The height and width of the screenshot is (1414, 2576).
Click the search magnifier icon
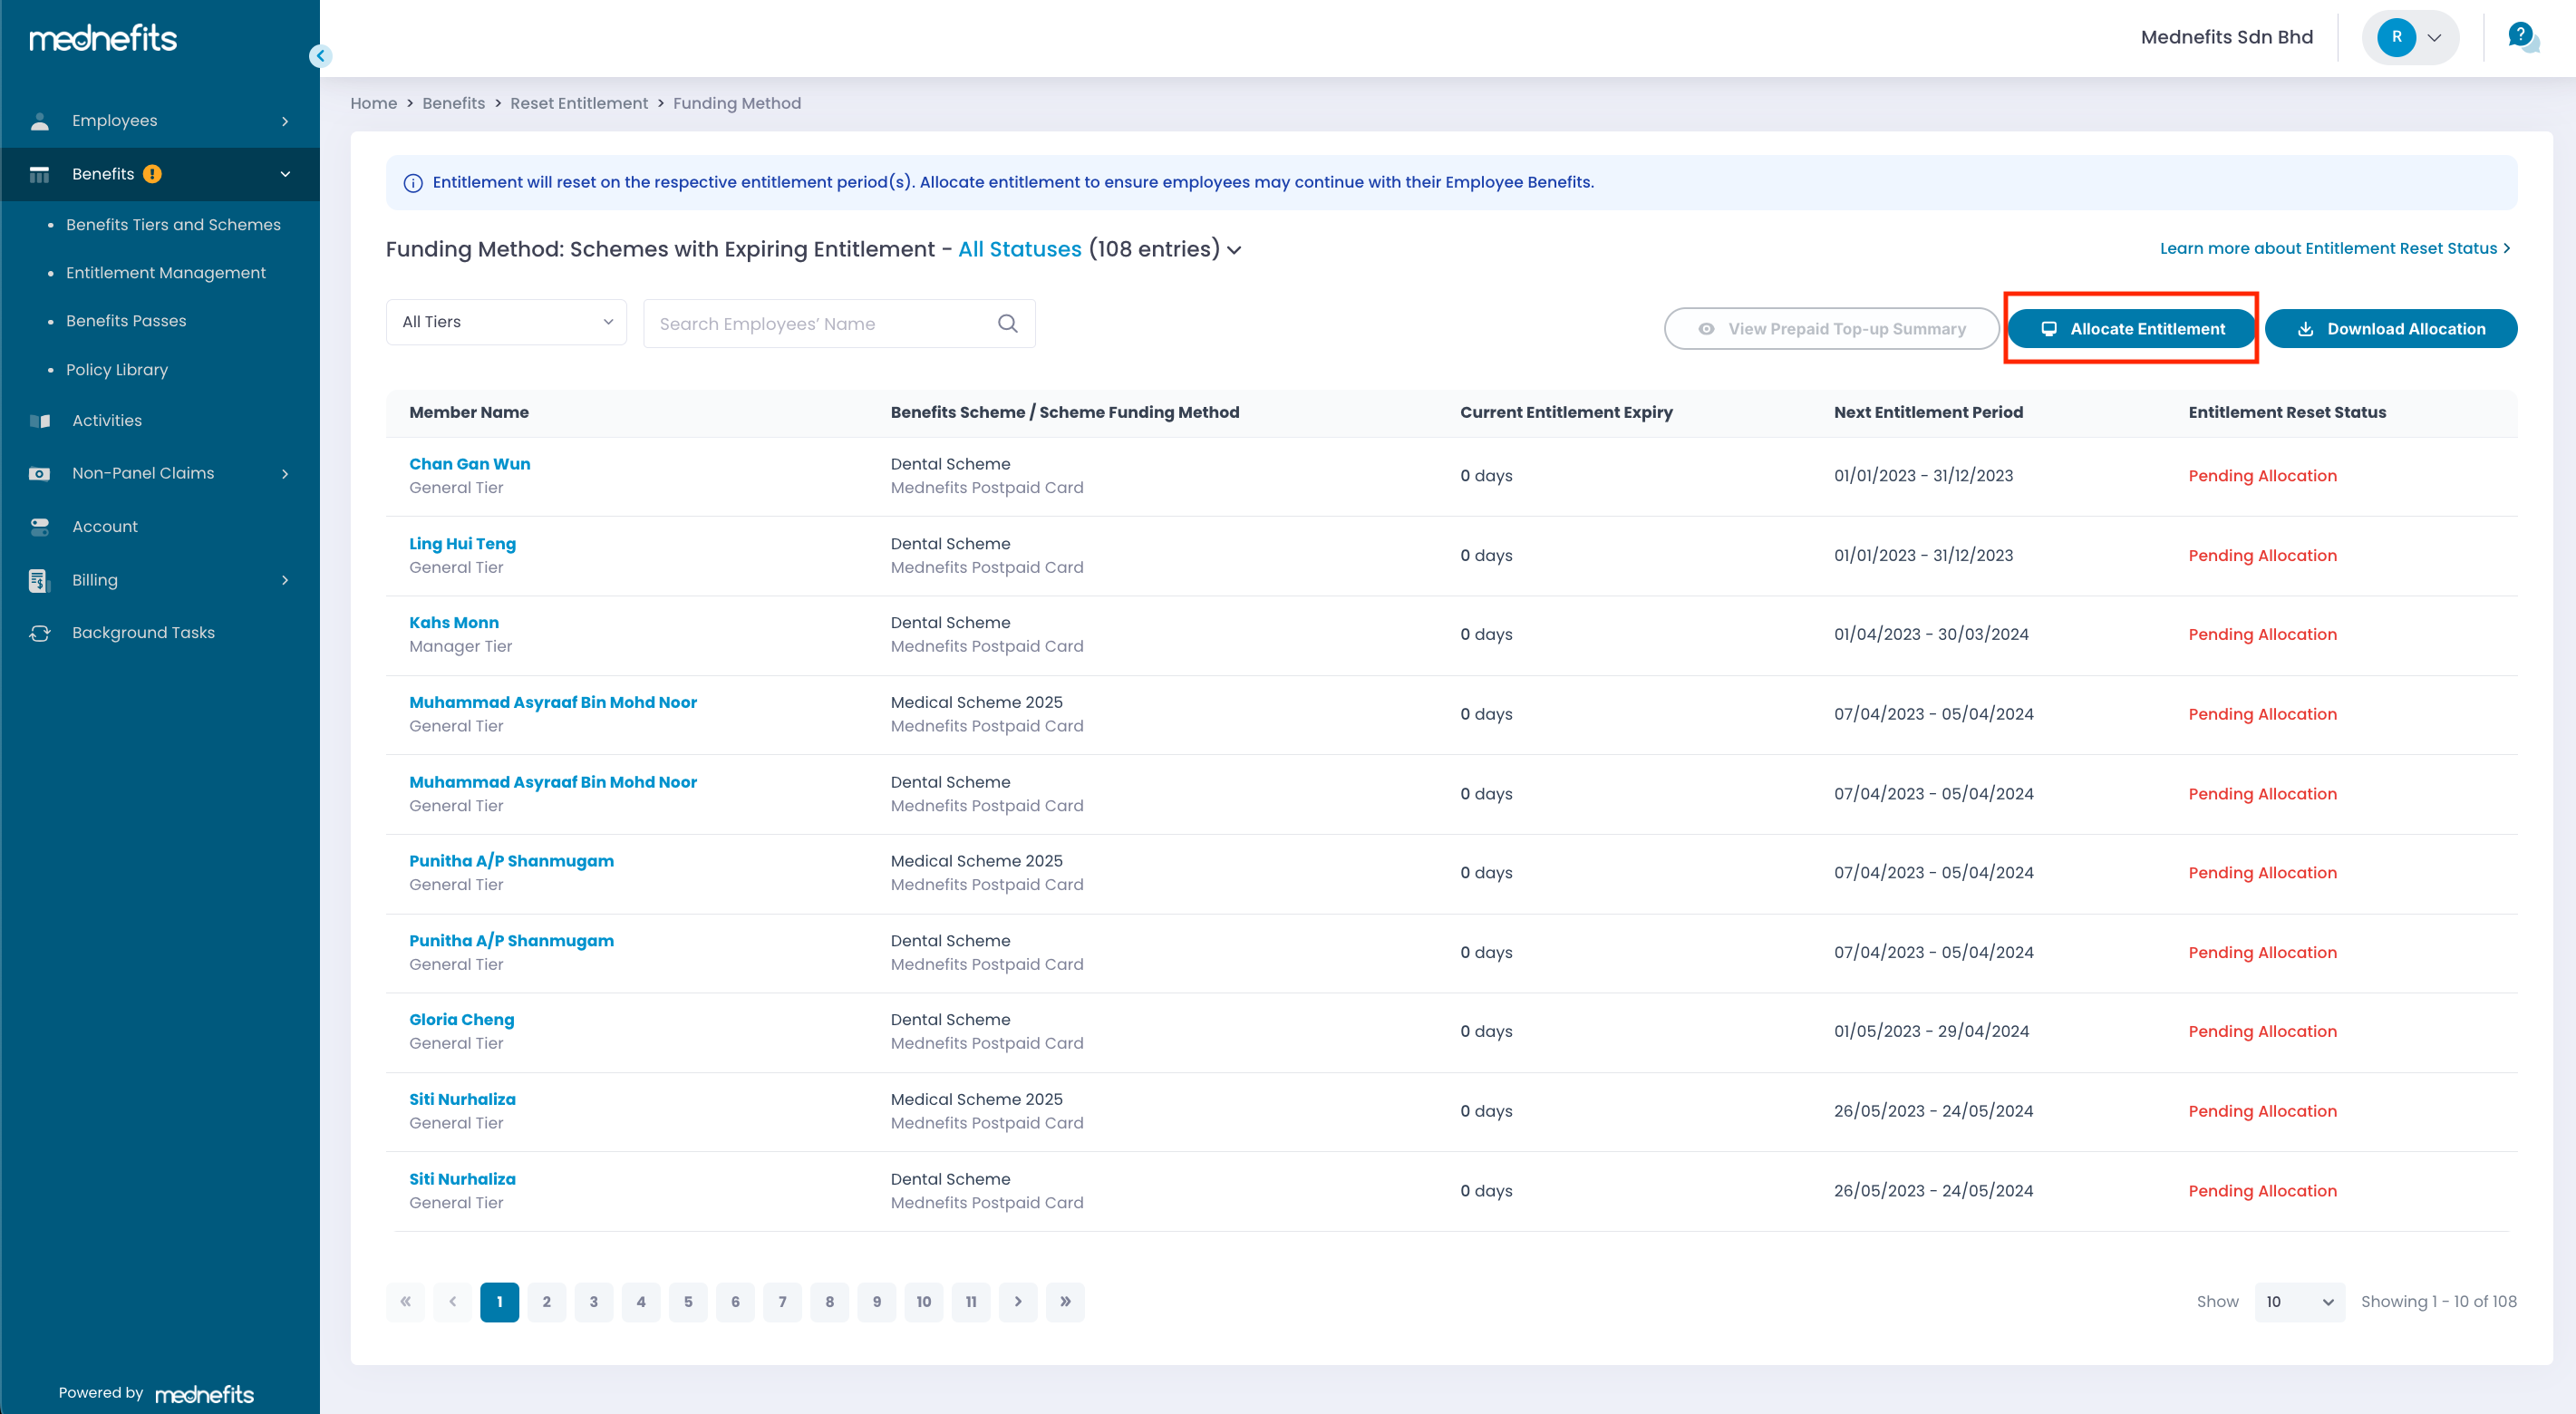[x=1007, y=324]
